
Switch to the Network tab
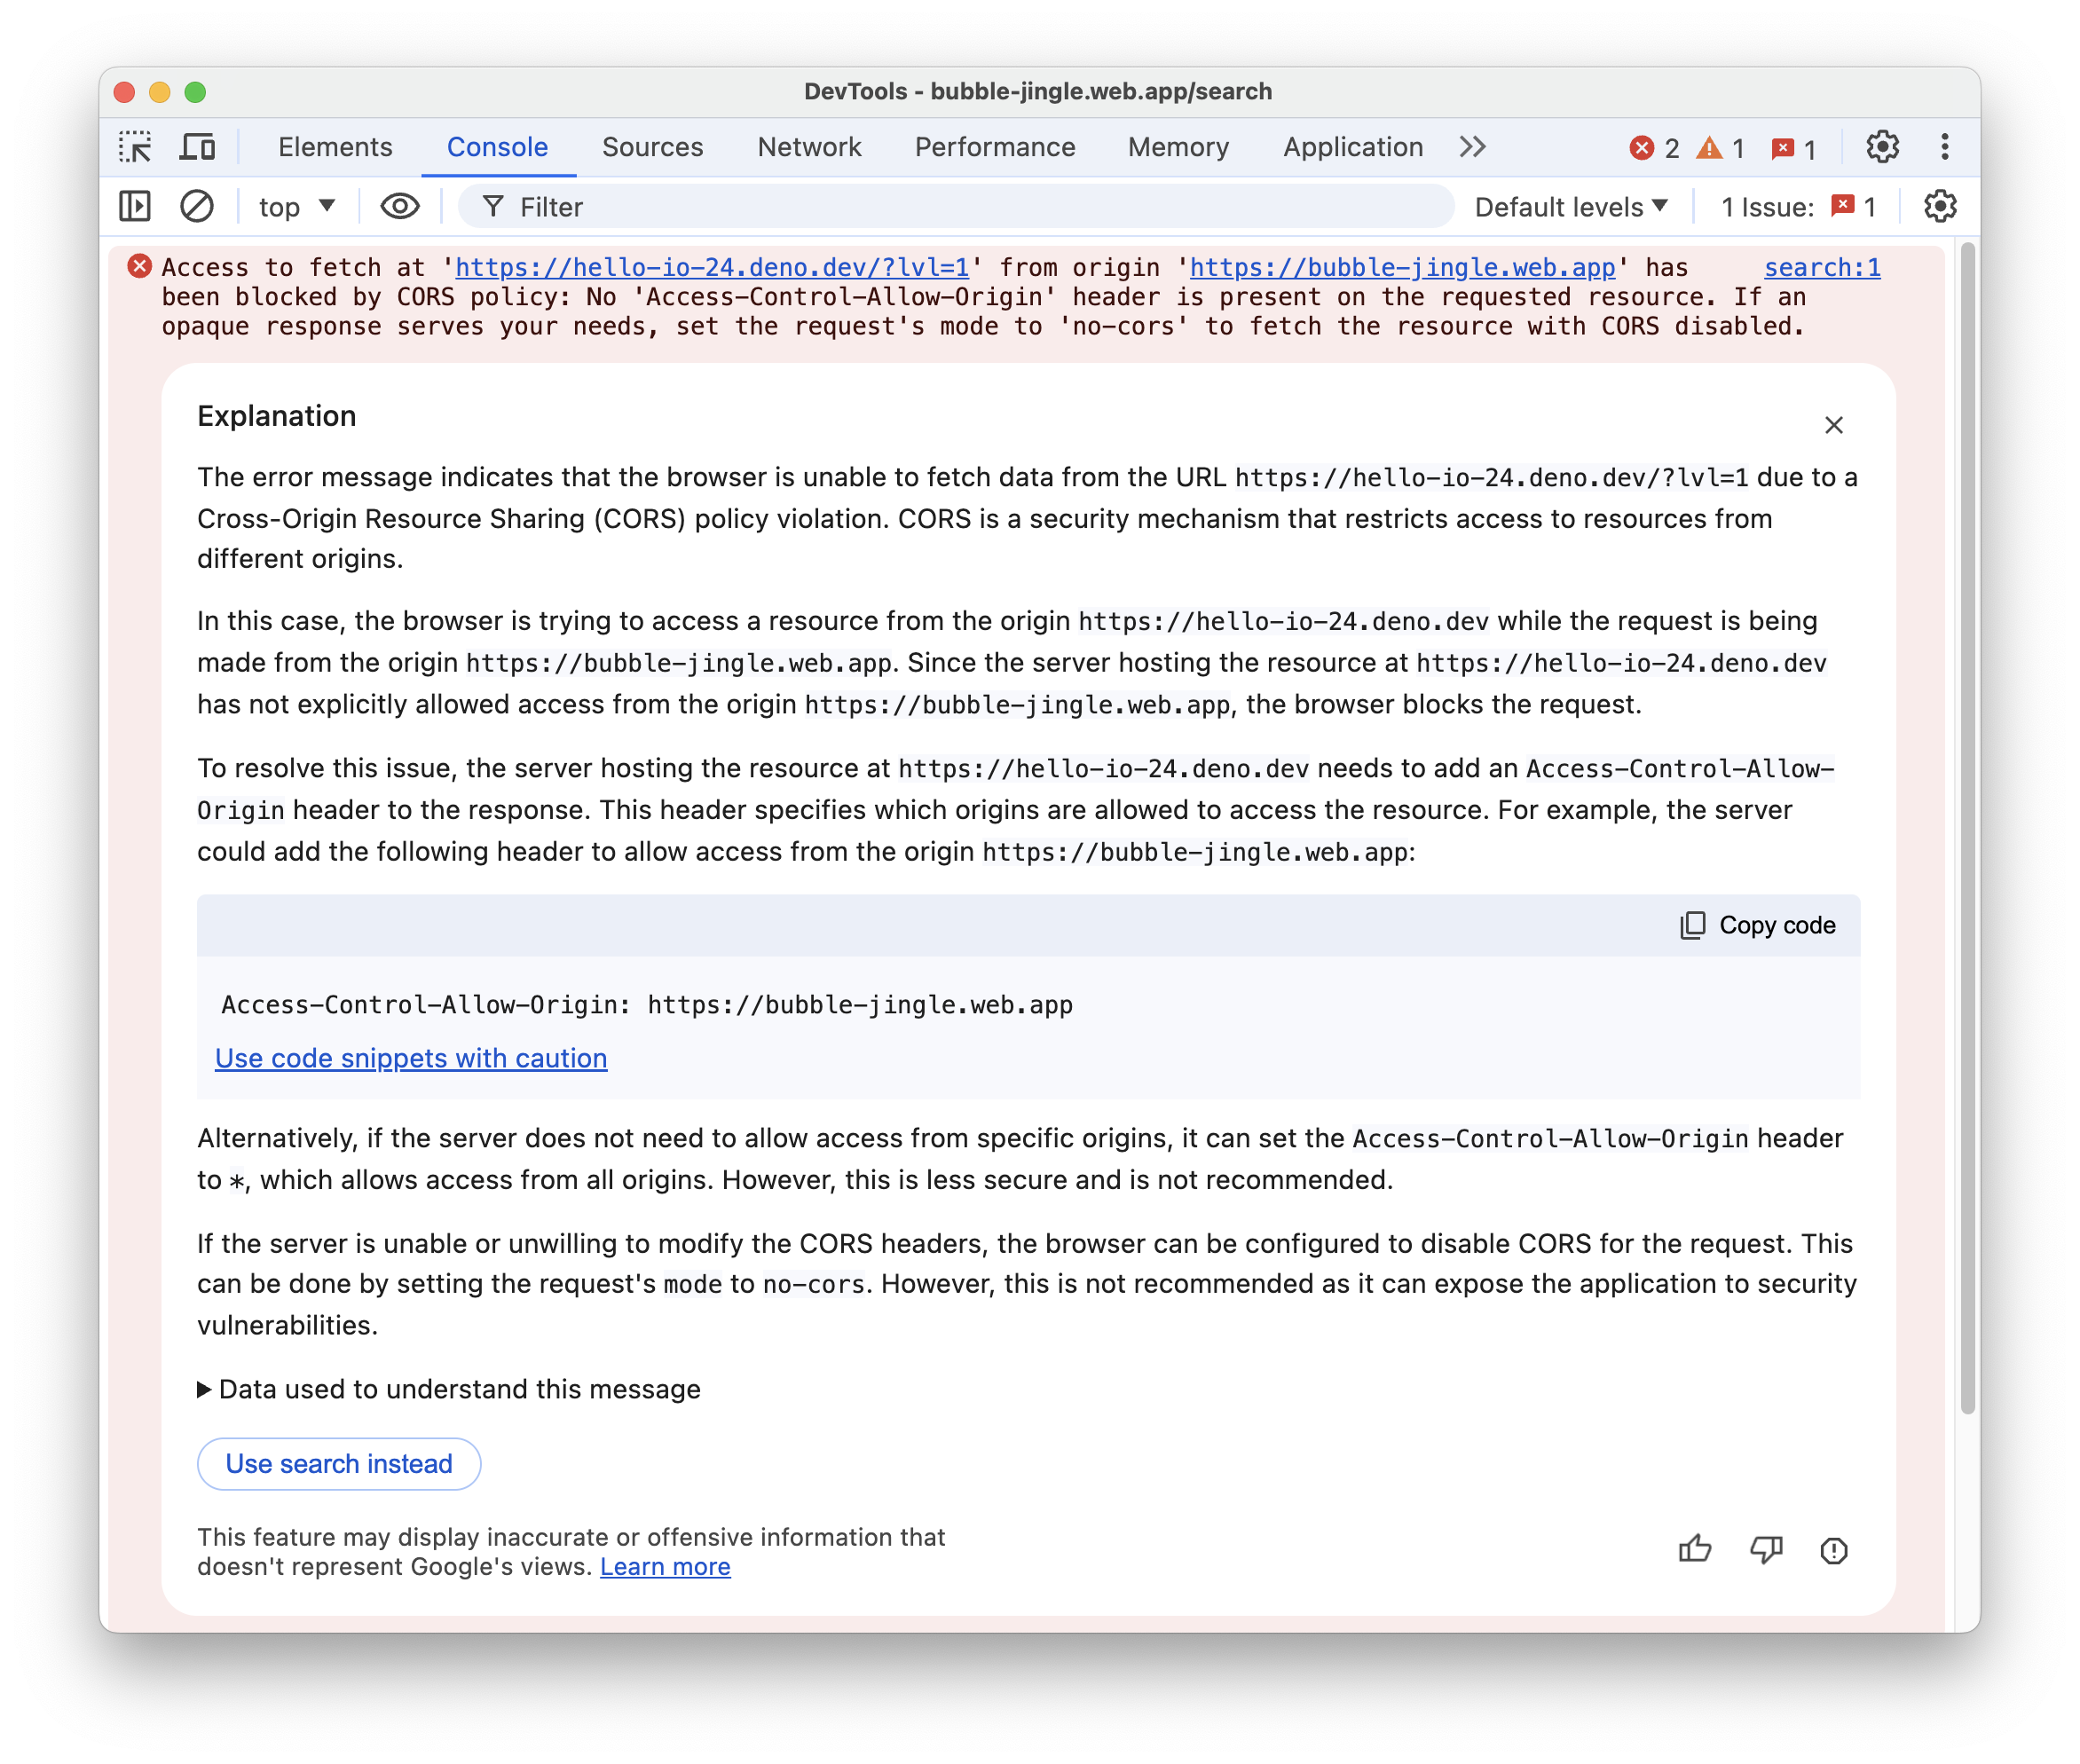point(808,147)
